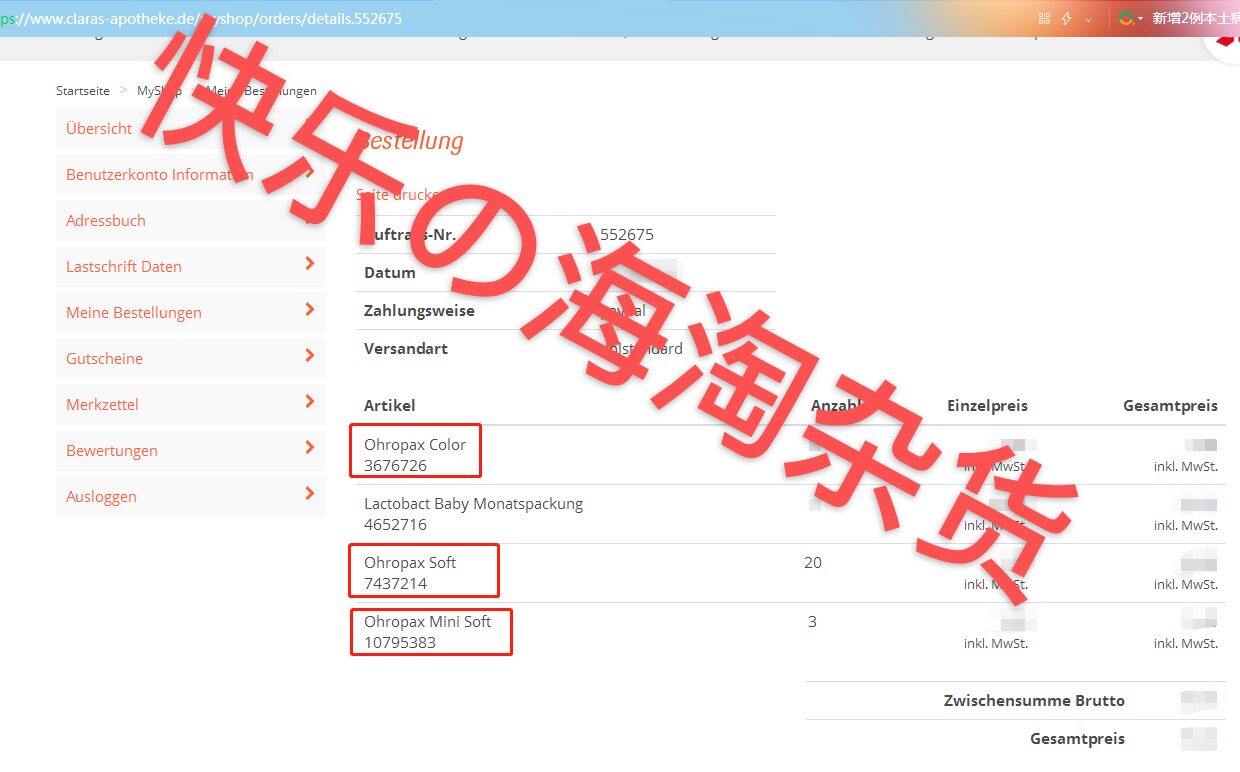Click the claras-apotheke.de URL in address bar
The image size is (1240, 772).
coord(202,18)
